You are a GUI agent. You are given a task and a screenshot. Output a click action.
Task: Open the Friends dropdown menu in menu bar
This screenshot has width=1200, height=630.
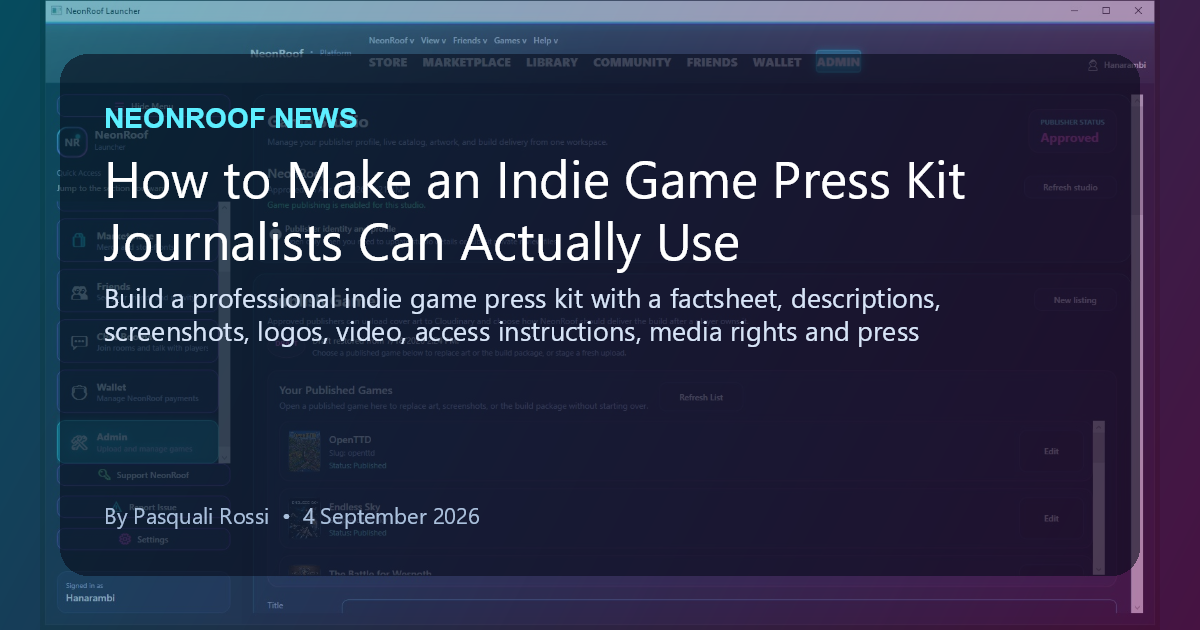coord(470,41)
